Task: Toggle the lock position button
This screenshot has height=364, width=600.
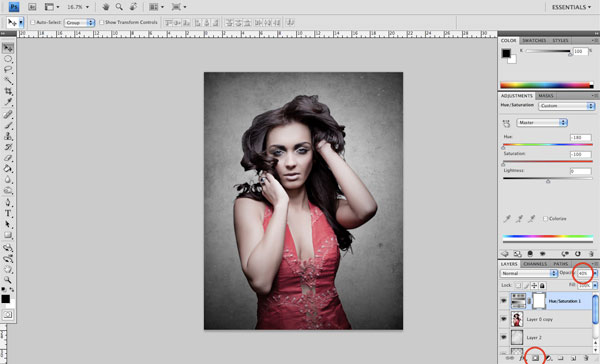Action: tap(534, 286)
